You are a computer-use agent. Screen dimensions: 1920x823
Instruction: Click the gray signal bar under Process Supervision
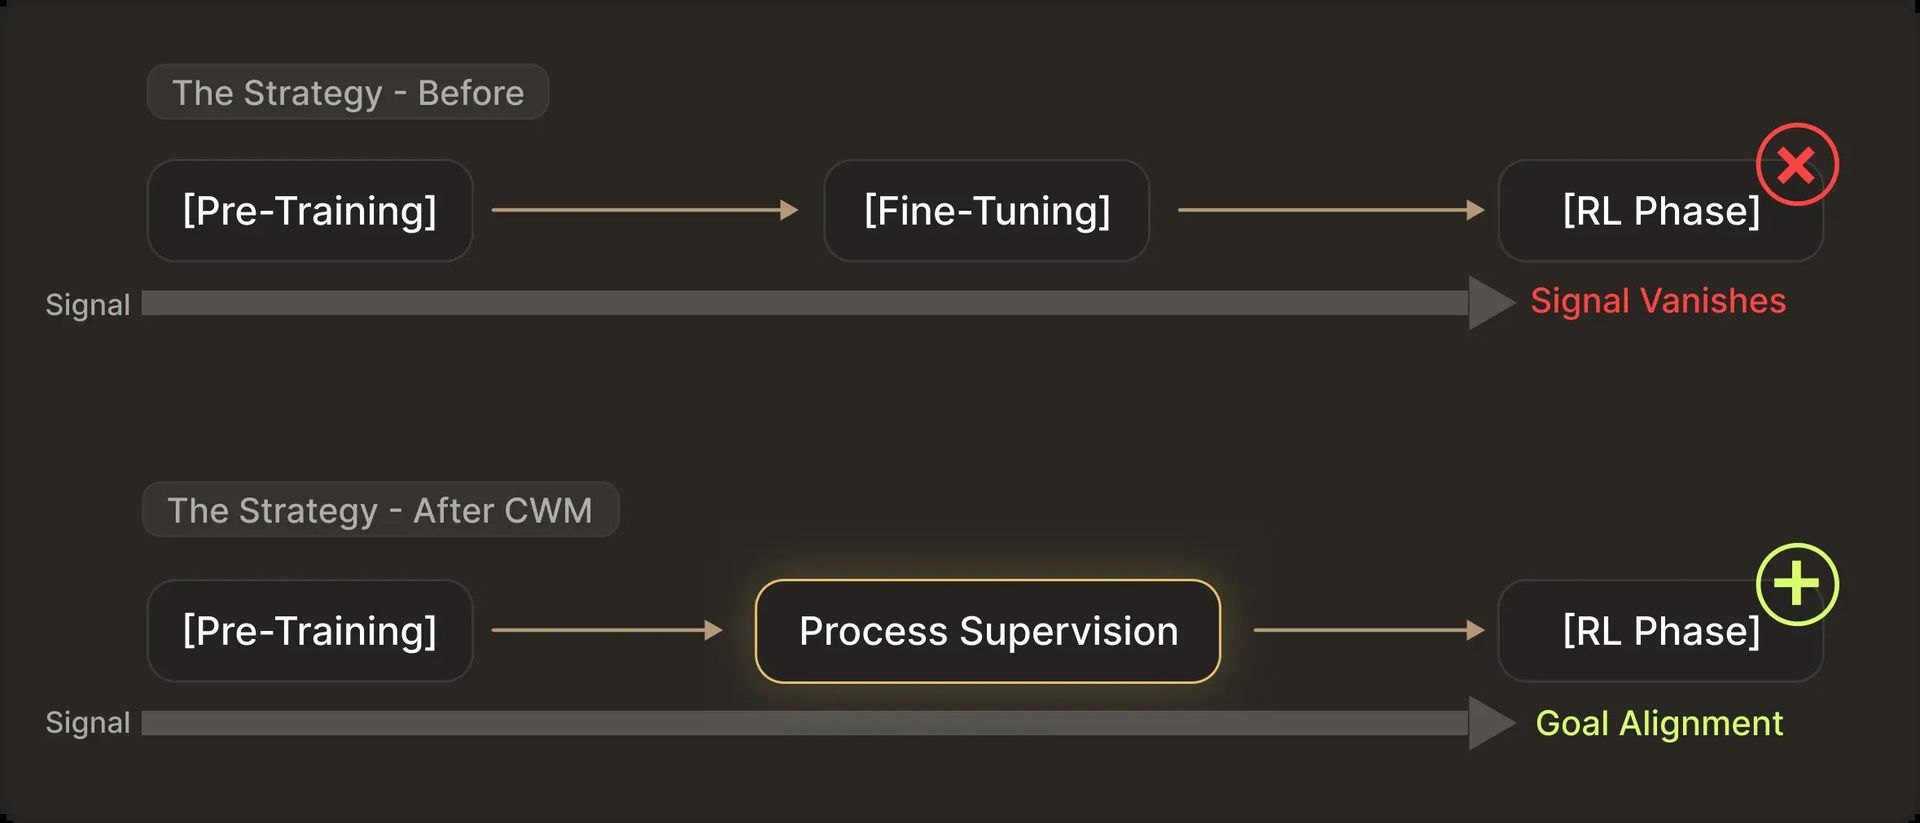988,723
